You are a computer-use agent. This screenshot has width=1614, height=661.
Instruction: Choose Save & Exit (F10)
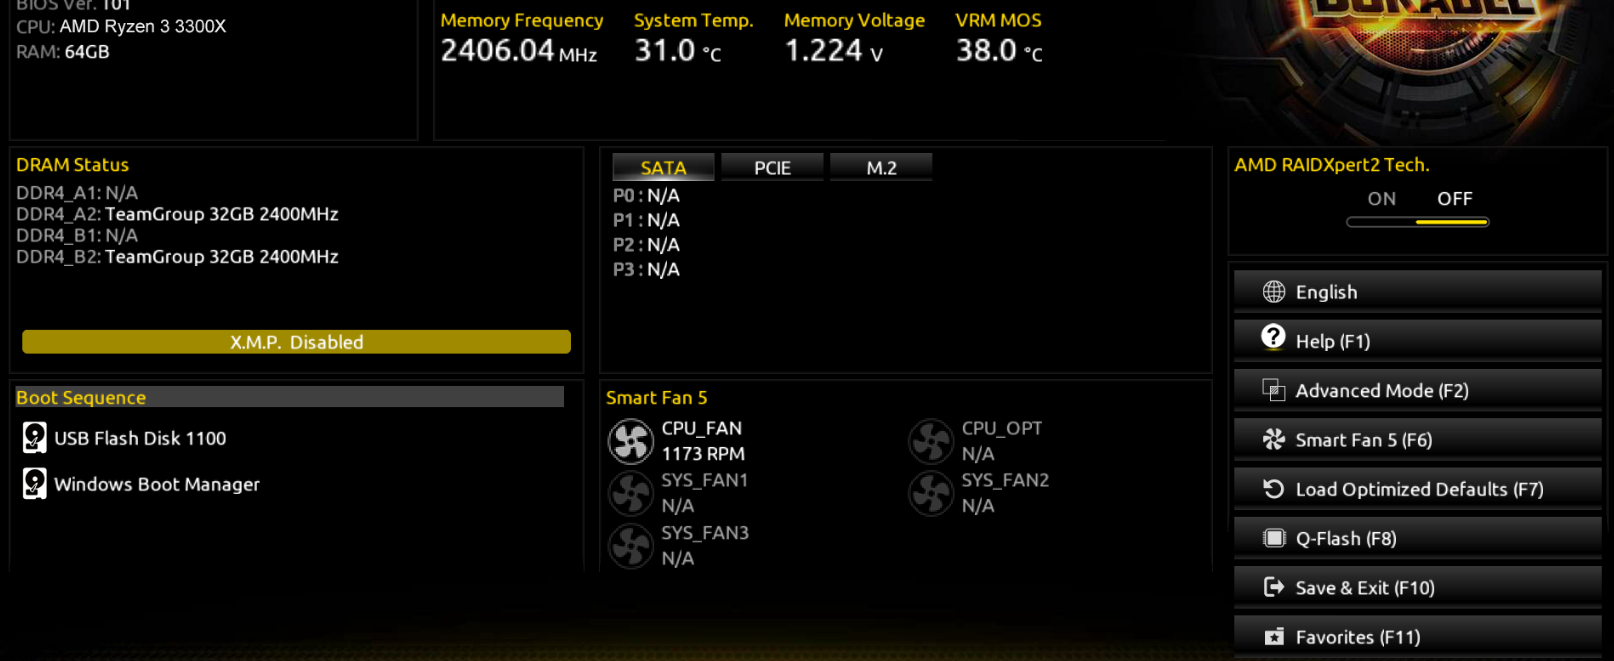coord(1417,587)
